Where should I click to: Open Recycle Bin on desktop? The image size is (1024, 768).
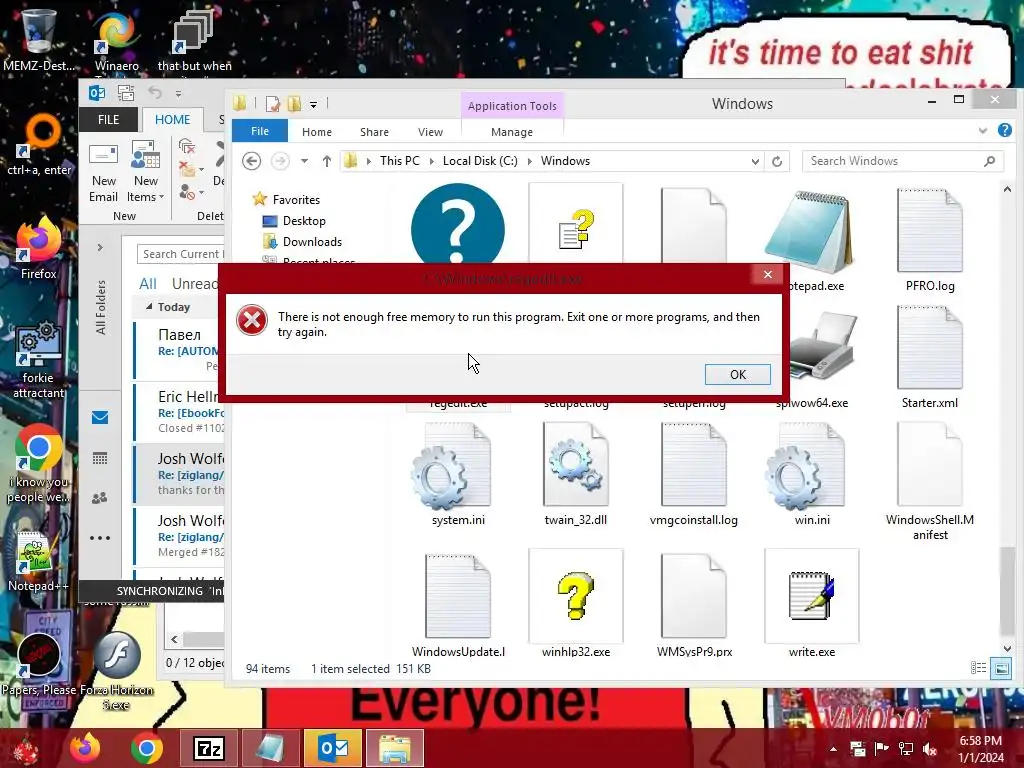(39, 39)
